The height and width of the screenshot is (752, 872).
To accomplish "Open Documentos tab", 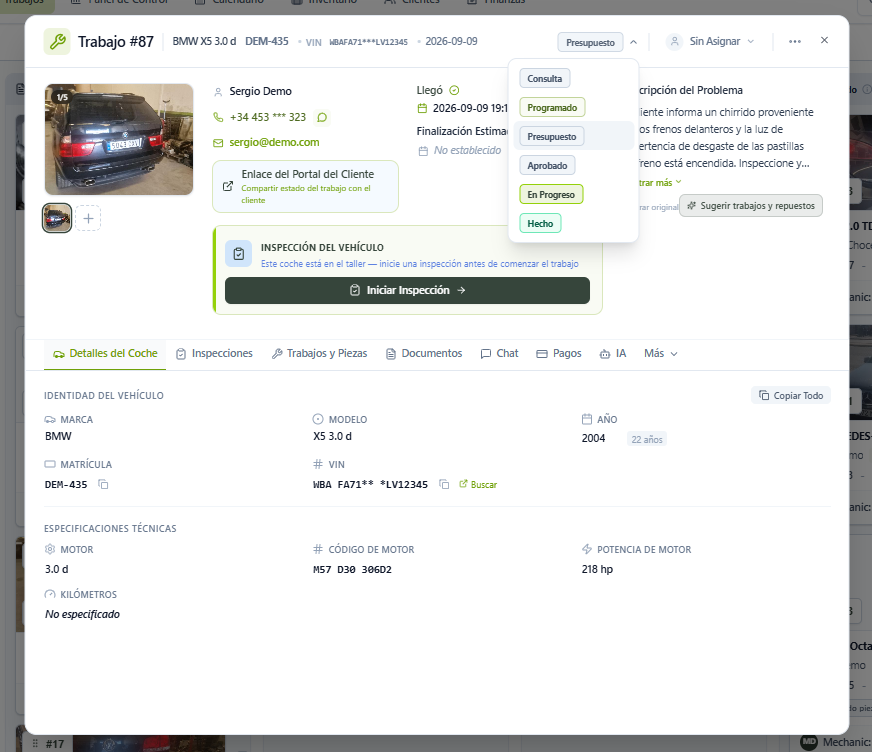I will [424, 353].
